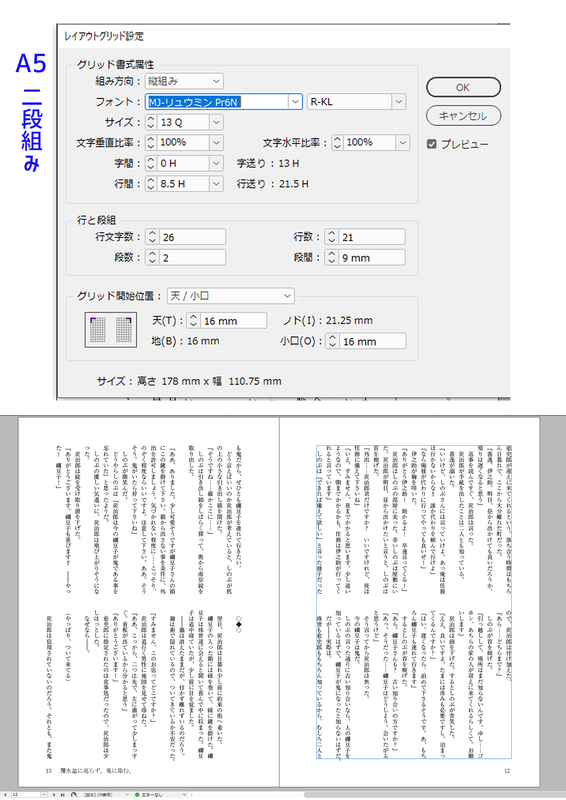Image resolution: width=566 pixels, height=800 pixels.
Task: Click the 字送り : 13 H label
Action: 268,163
